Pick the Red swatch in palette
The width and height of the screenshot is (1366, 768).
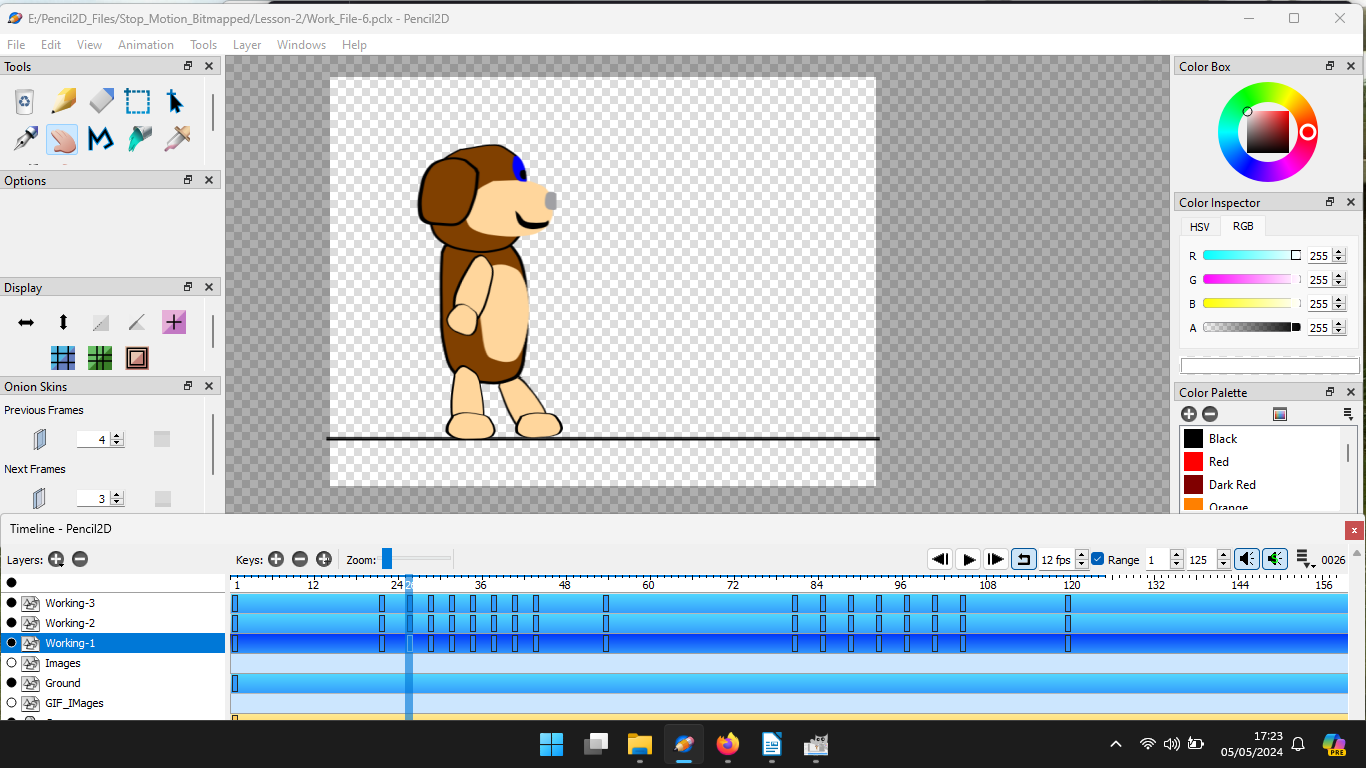click(x=1193, y=461)
